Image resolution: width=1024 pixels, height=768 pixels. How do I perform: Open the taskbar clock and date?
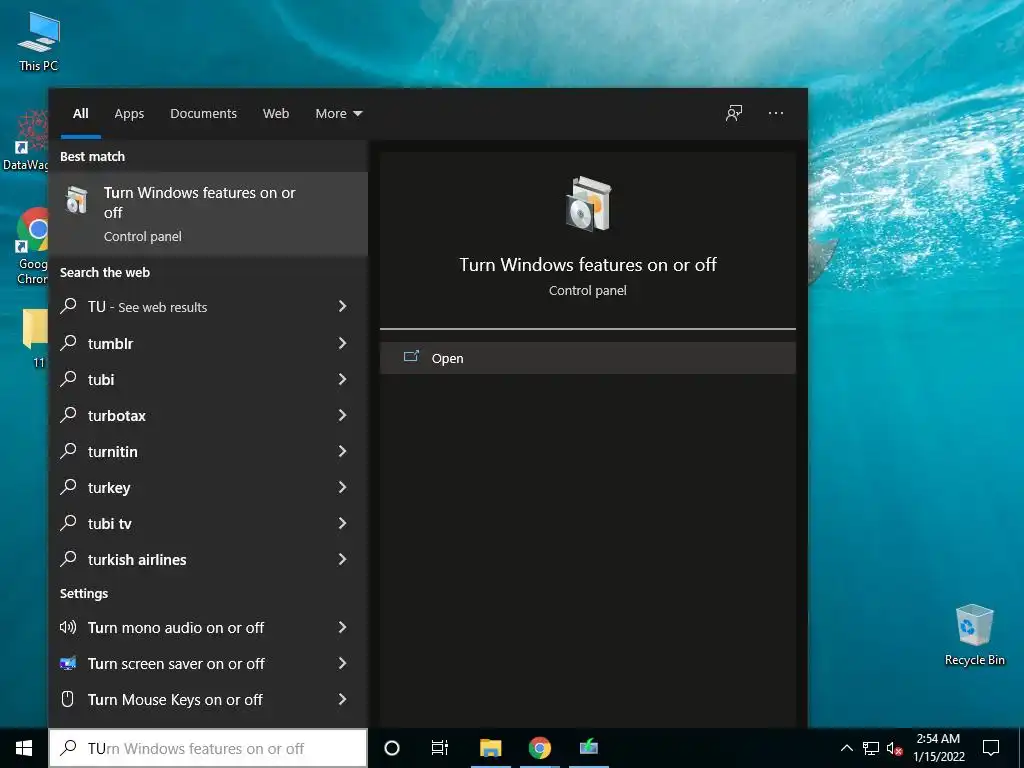point(938,748)
